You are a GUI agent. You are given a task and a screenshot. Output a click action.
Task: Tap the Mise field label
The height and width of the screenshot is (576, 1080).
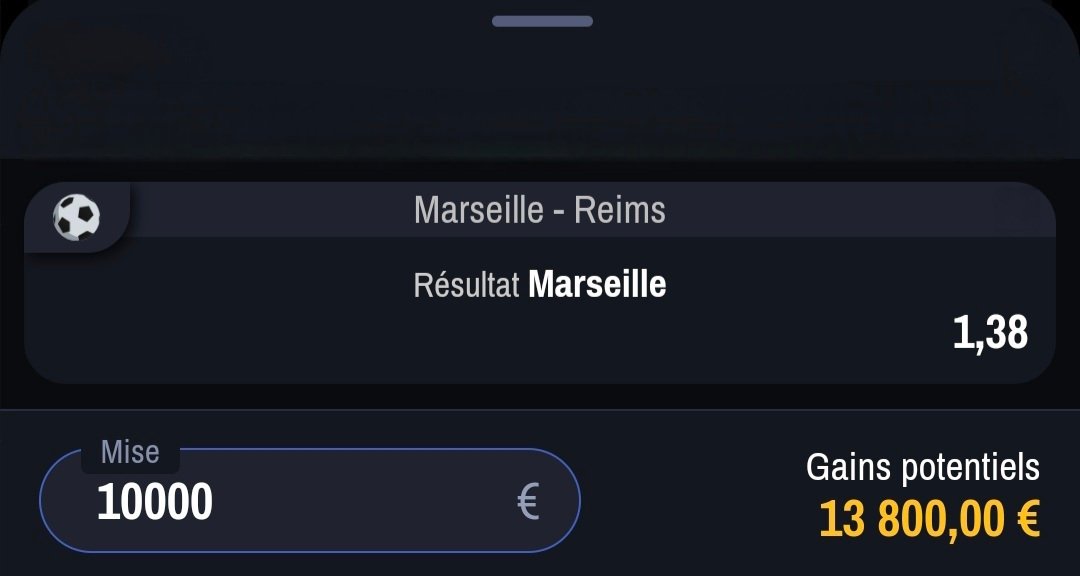click(130, 452)
